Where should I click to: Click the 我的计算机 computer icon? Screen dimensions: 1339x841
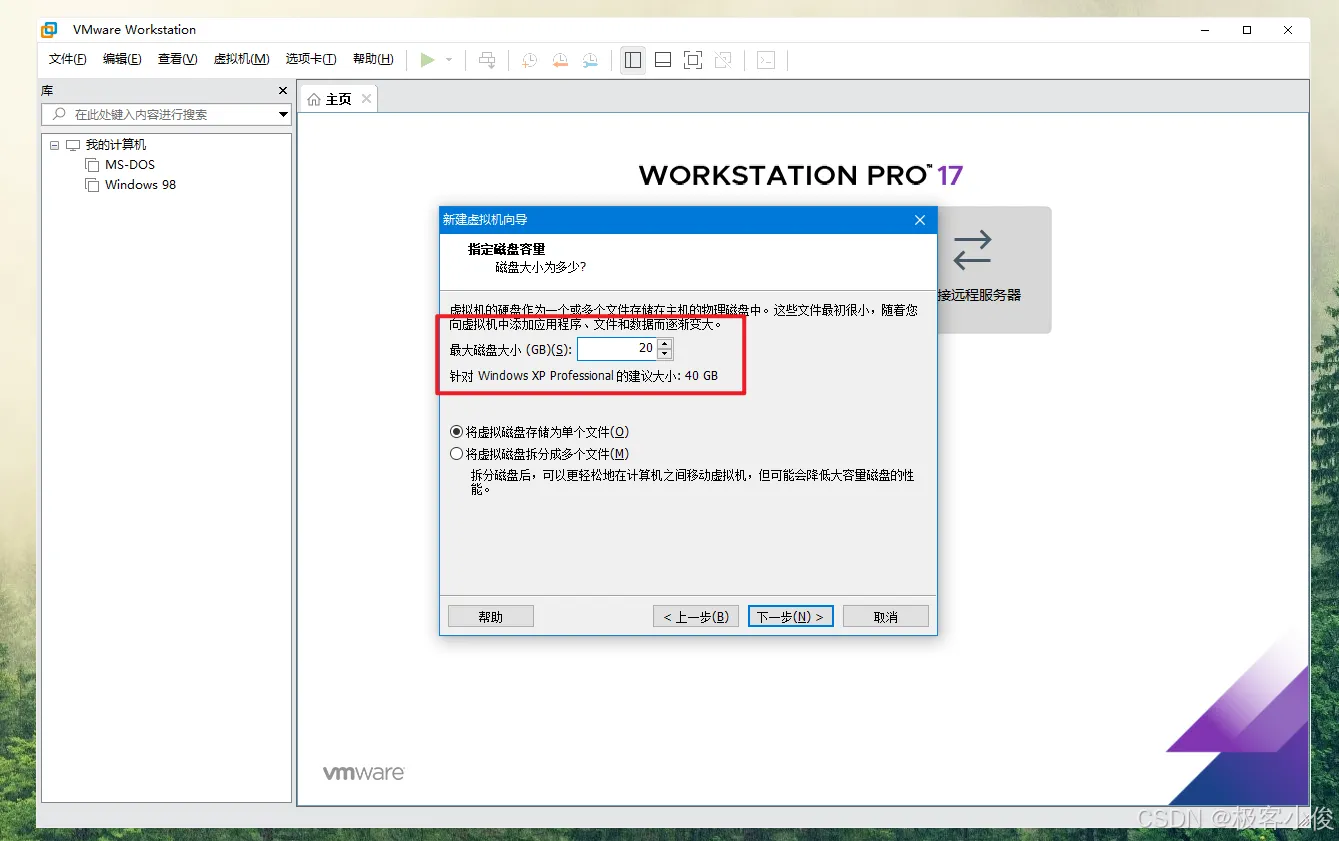tap(73, 145)
